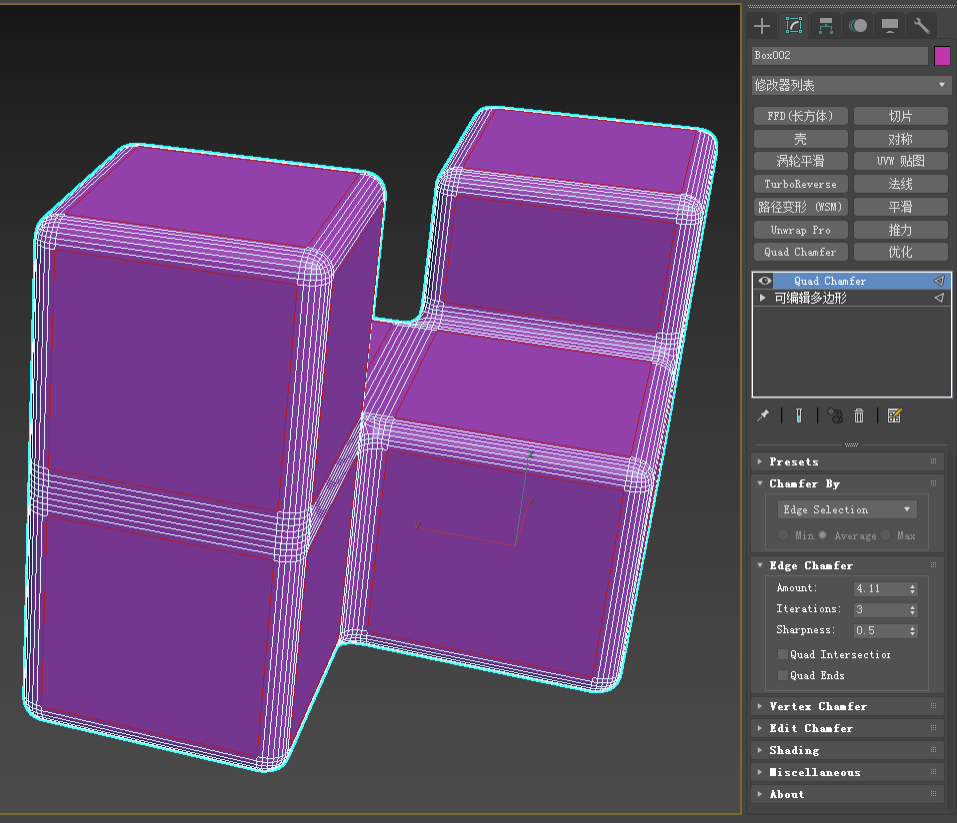Remove modifier with the trash icon
The width and height of the screenshot is (957, 823).
coord(859,415)
